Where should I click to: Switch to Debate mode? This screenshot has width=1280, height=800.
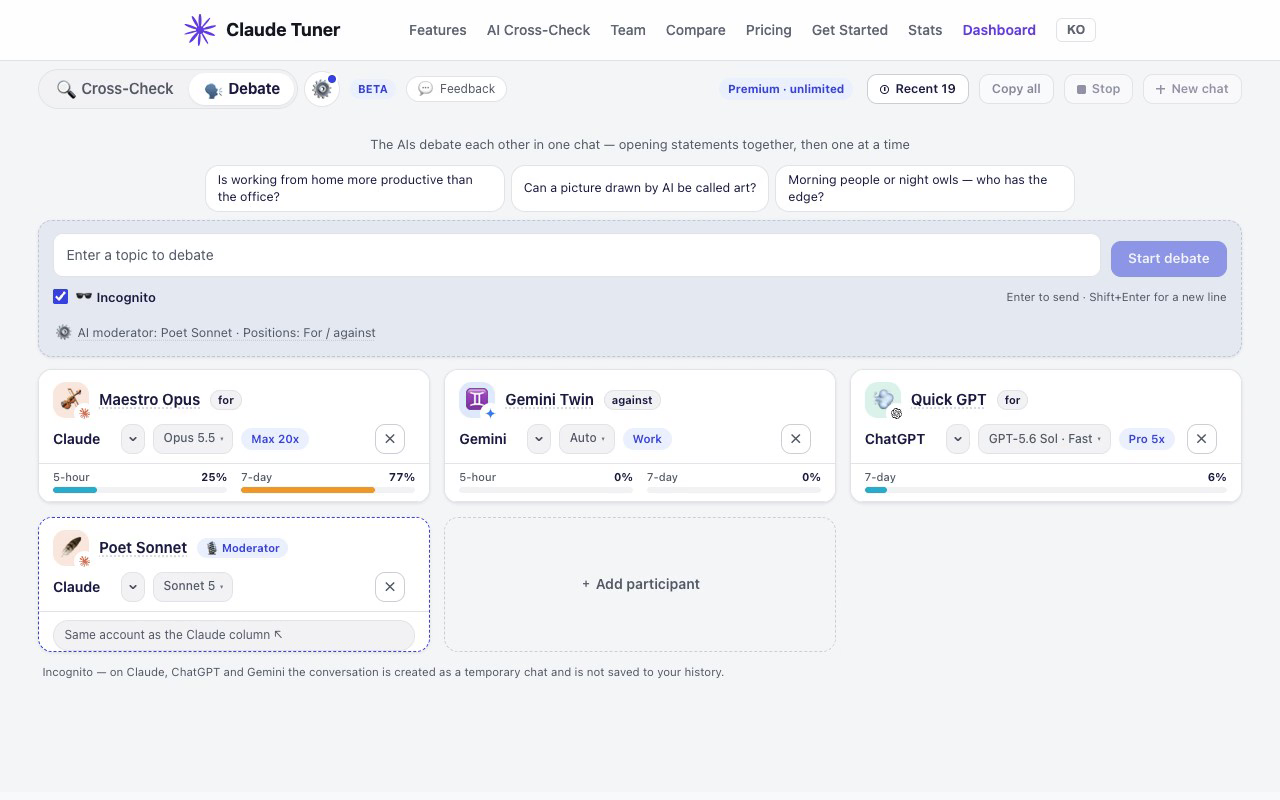242,89
